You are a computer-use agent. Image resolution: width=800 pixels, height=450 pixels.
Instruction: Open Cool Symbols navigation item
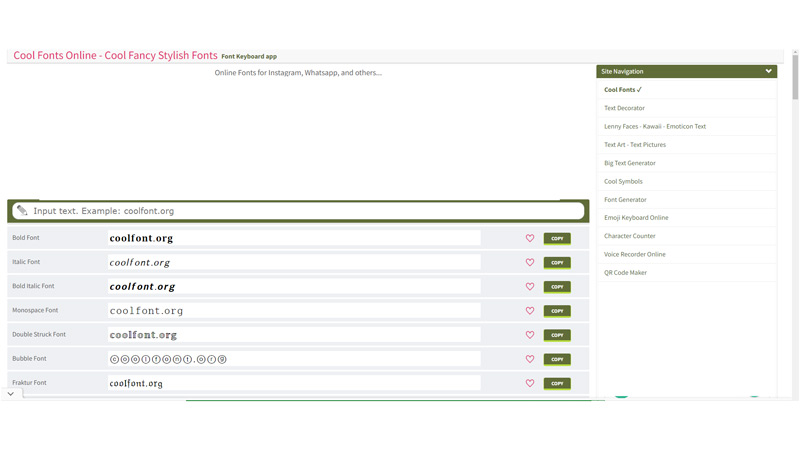[623, 182]
